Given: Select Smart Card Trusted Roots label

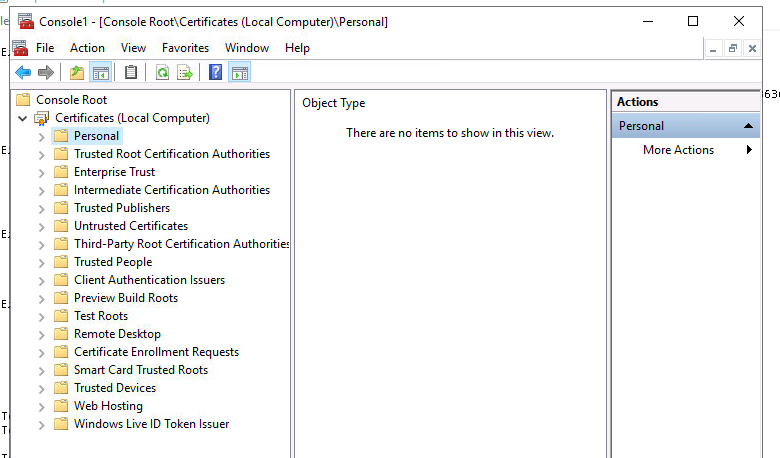Looking at the screenshot, I should pos(141,370).
